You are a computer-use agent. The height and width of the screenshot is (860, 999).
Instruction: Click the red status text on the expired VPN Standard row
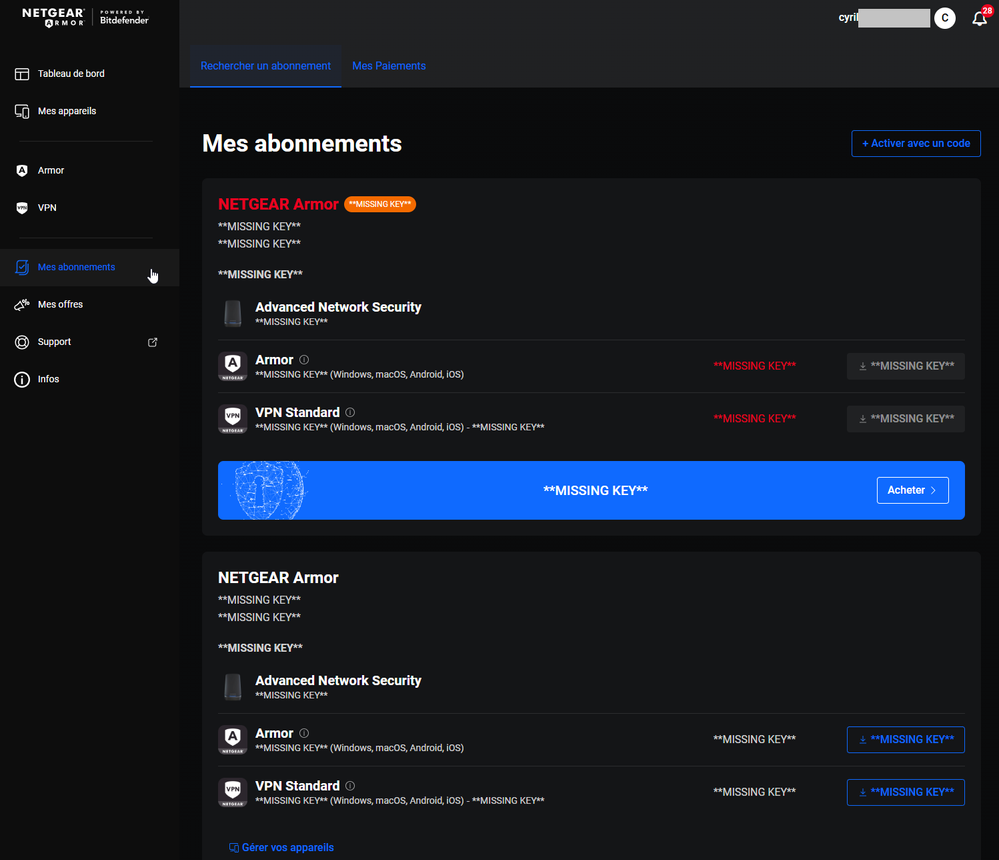pyautogui.click(x=754, y=419)
